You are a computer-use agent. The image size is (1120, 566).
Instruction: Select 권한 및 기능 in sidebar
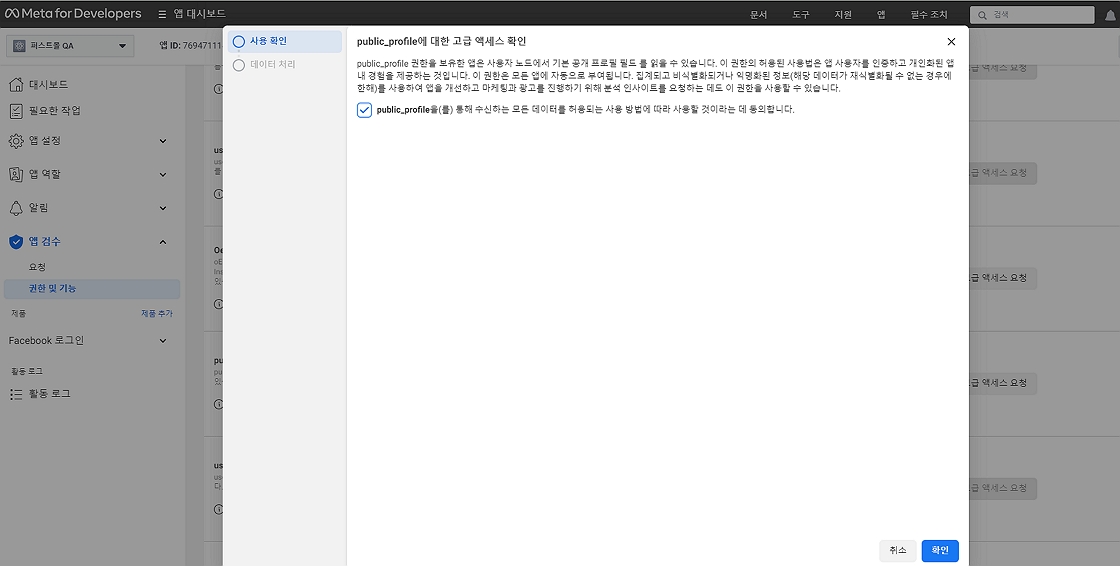click(92, 289)
